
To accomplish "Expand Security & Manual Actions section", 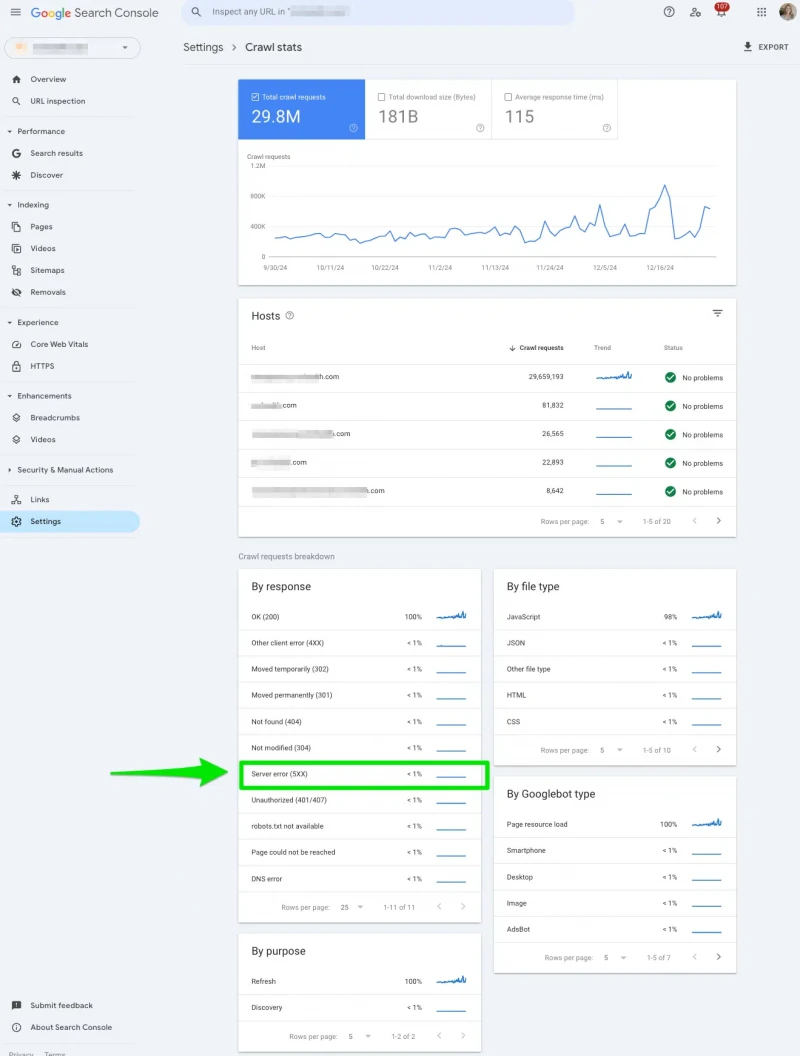I will 9,470.
